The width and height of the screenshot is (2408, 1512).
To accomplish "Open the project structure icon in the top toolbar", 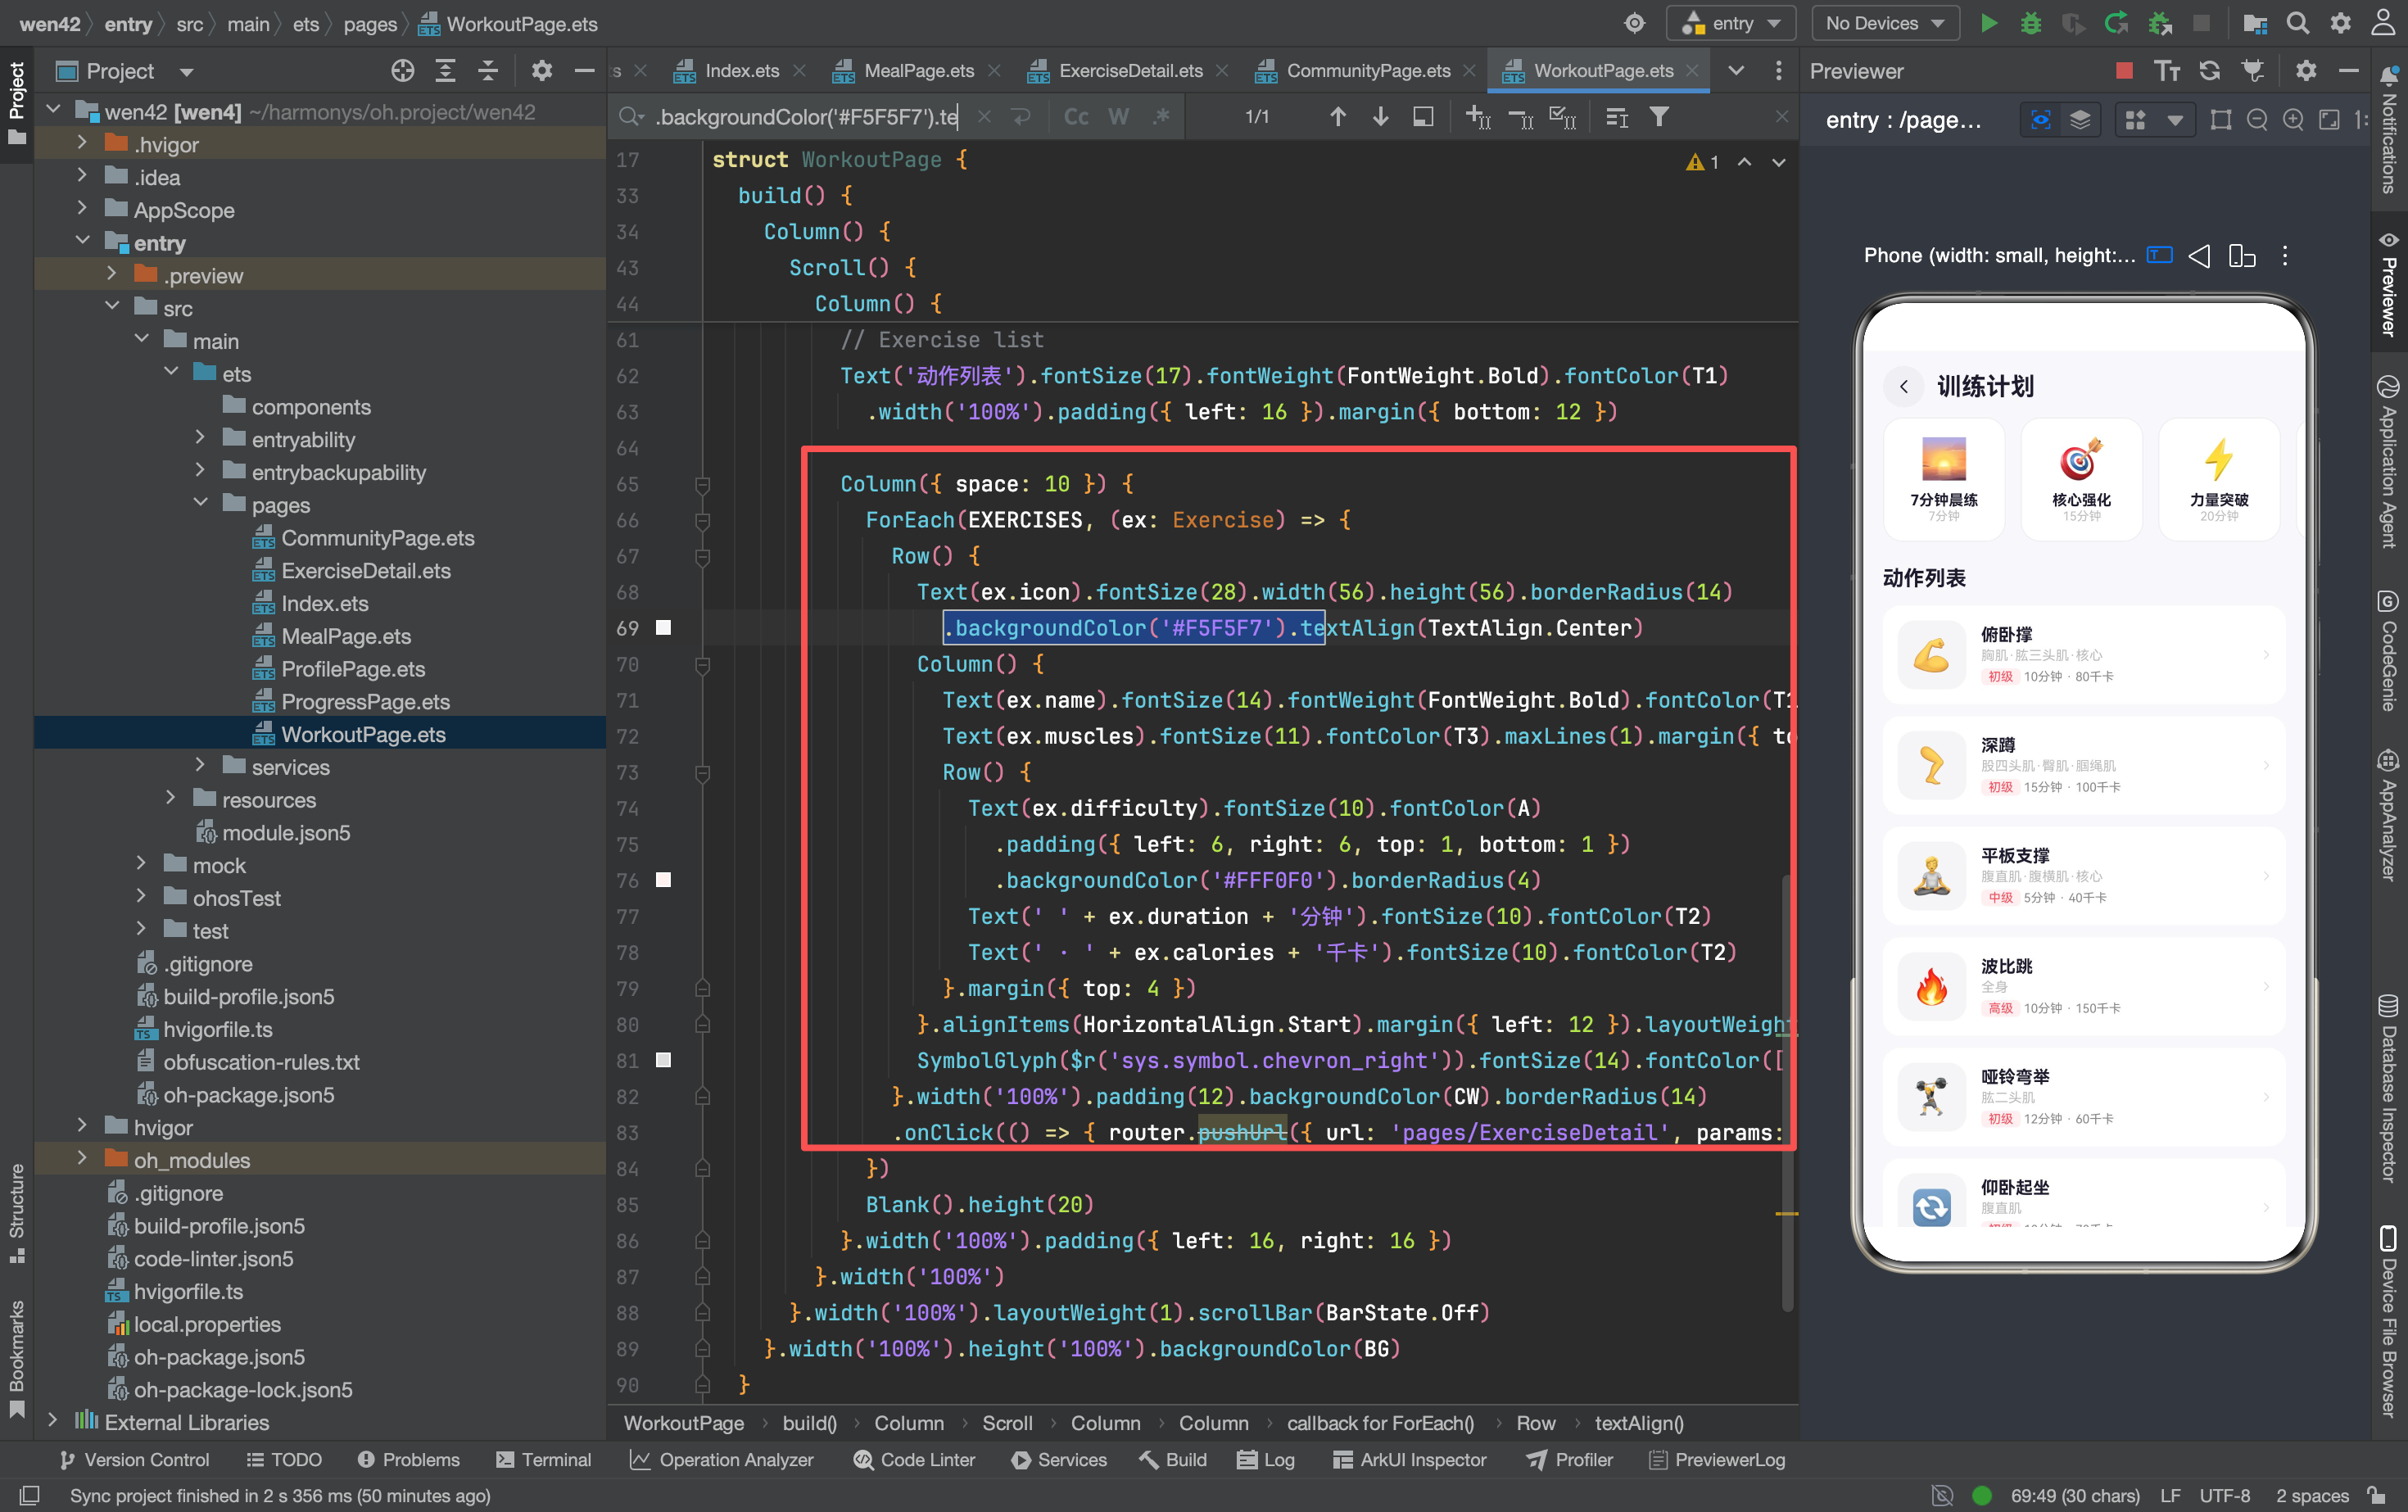I will pyautogui.click(x=2255, y=23).
